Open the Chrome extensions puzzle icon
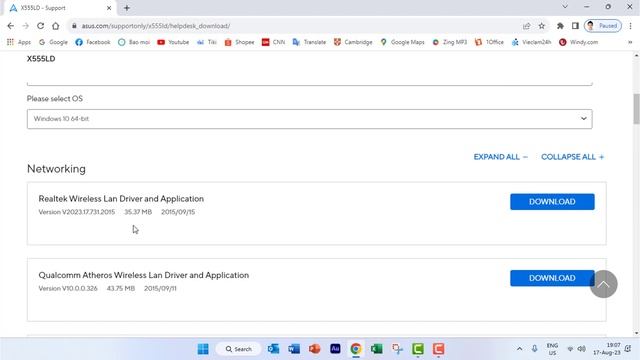This screenshot has height=360, width=640. [560, 26]
